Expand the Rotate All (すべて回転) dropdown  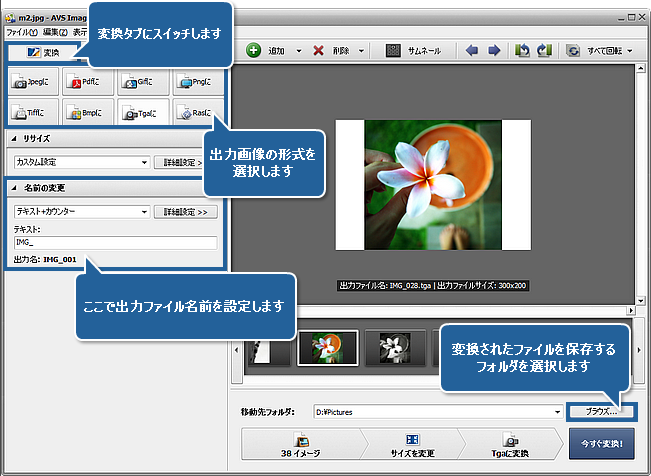pyautogui.click(x=630, y=50)
